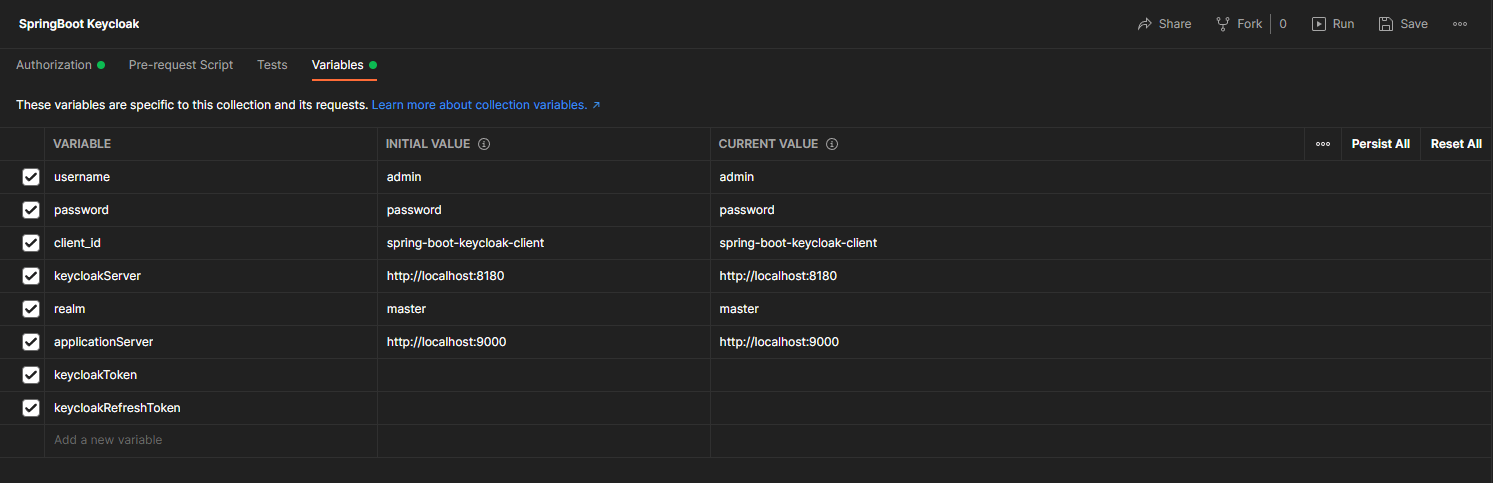Uncheck the password variable checkbox
The width and height of the screenshot is (1493, 483).
tap(31, 210)
